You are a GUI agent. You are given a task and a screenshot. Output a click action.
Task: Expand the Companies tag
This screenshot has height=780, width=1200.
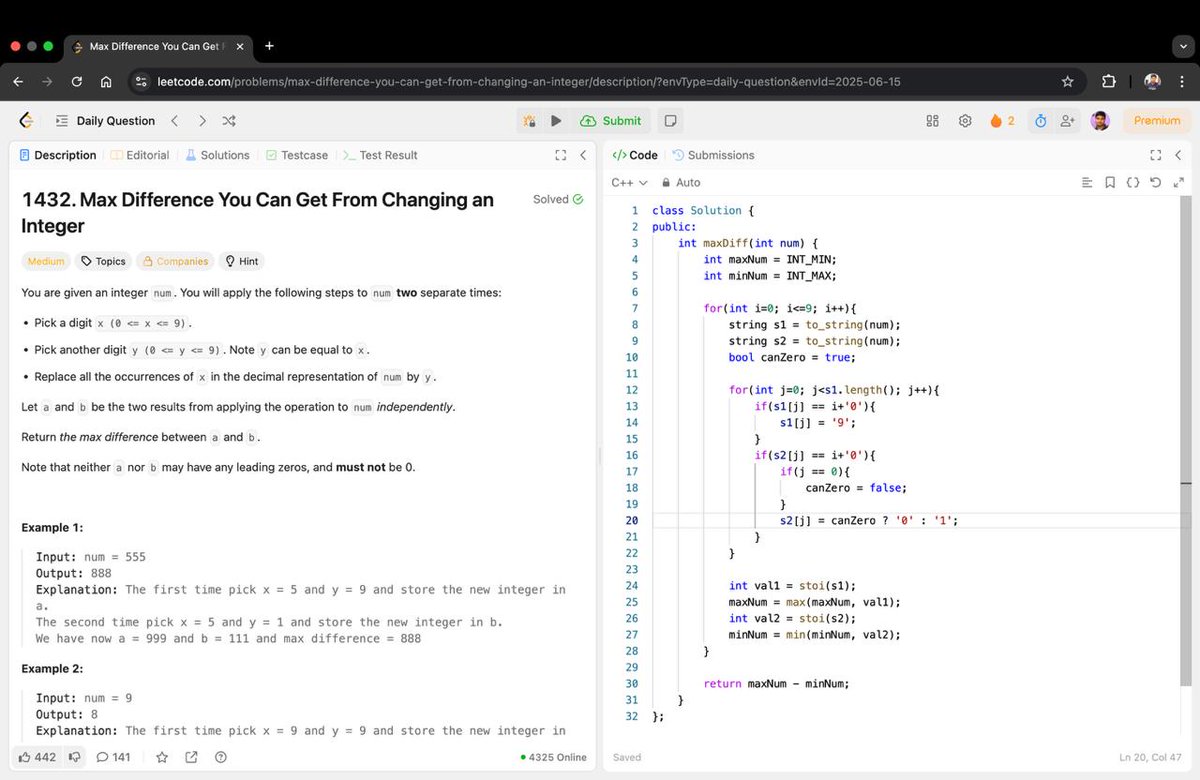[x=175, y=261]
